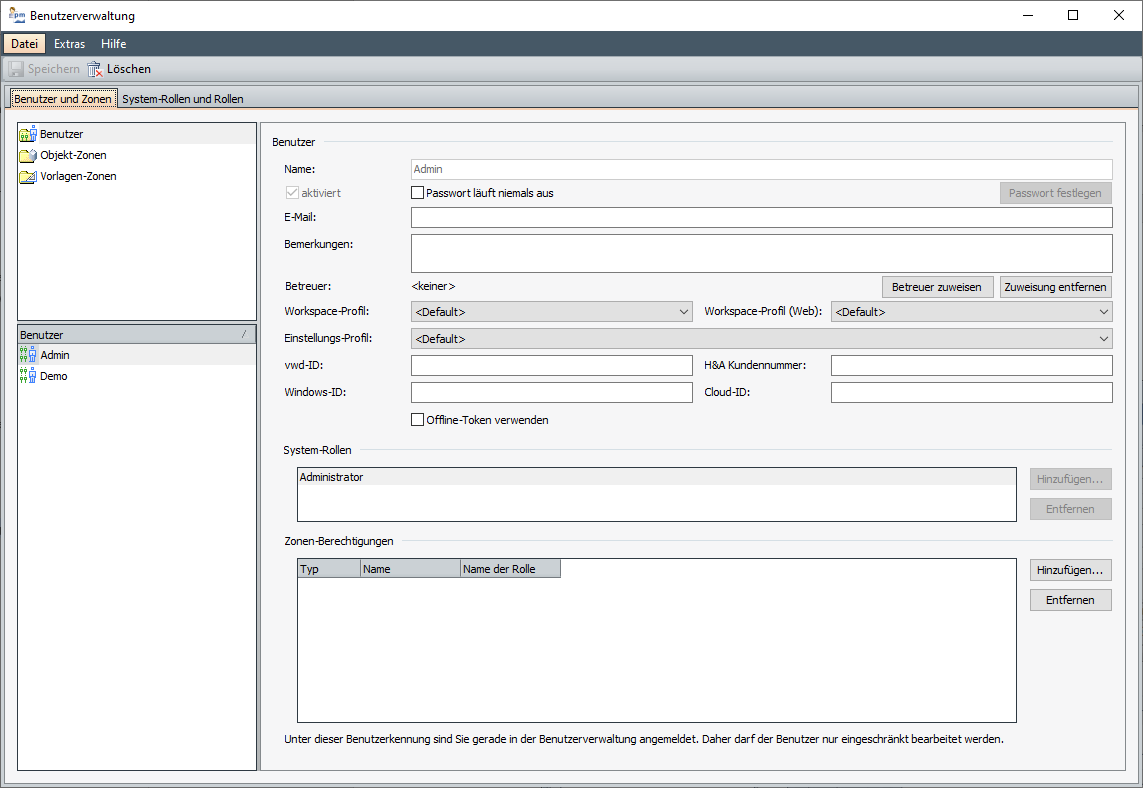Select the Benutzer tree icon

pyautogui.click(x=28, y=134)
